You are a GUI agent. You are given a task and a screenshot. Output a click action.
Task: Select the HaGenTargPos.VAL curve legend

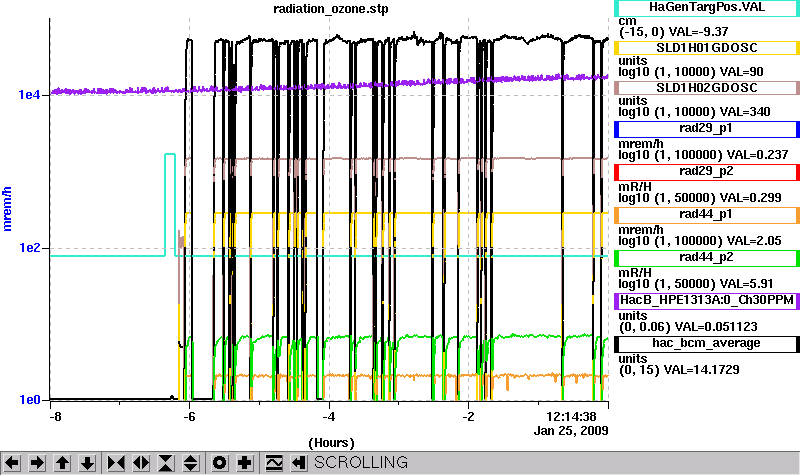(x=707, y=7)
